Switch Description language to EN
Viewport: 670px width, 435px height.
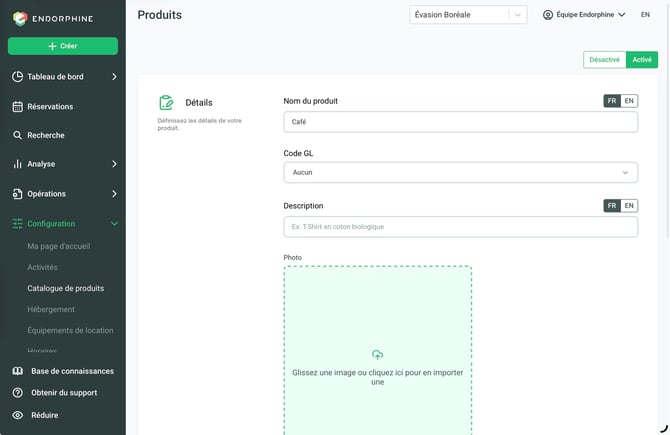click(x=629, y=206)
